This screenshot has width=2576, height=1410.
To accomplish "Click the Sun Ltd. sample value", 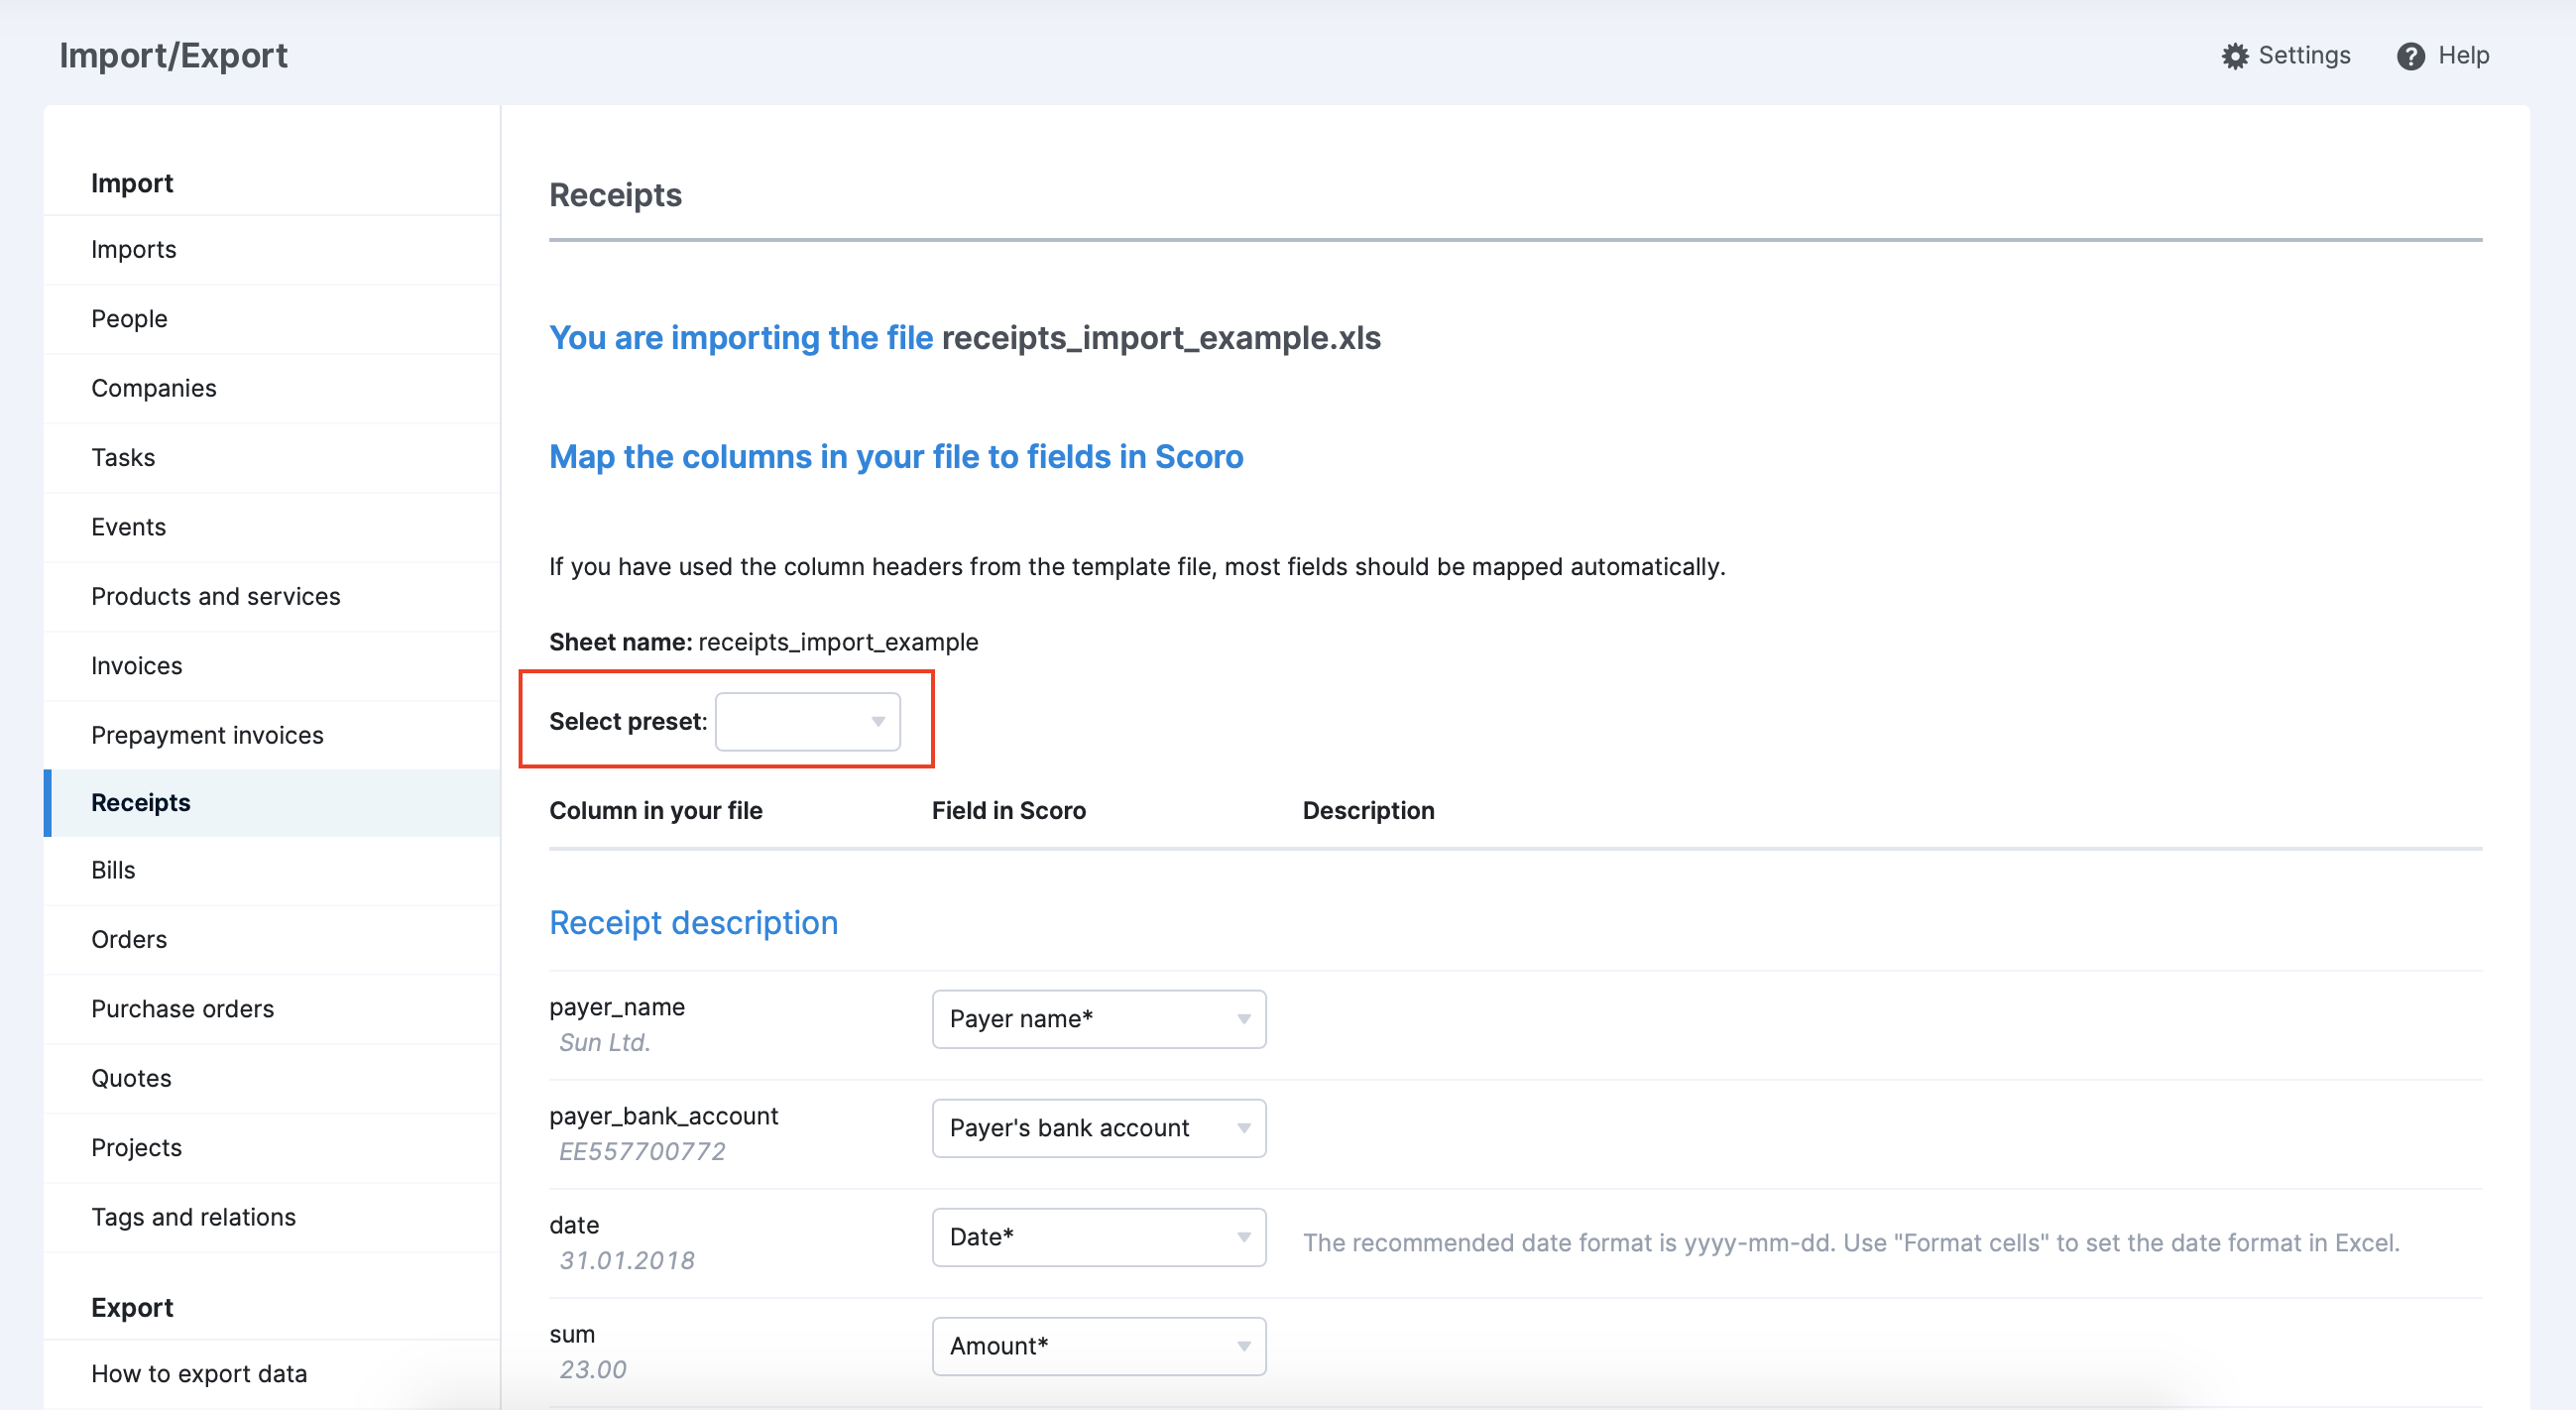I will click(x=605, y=1043).
